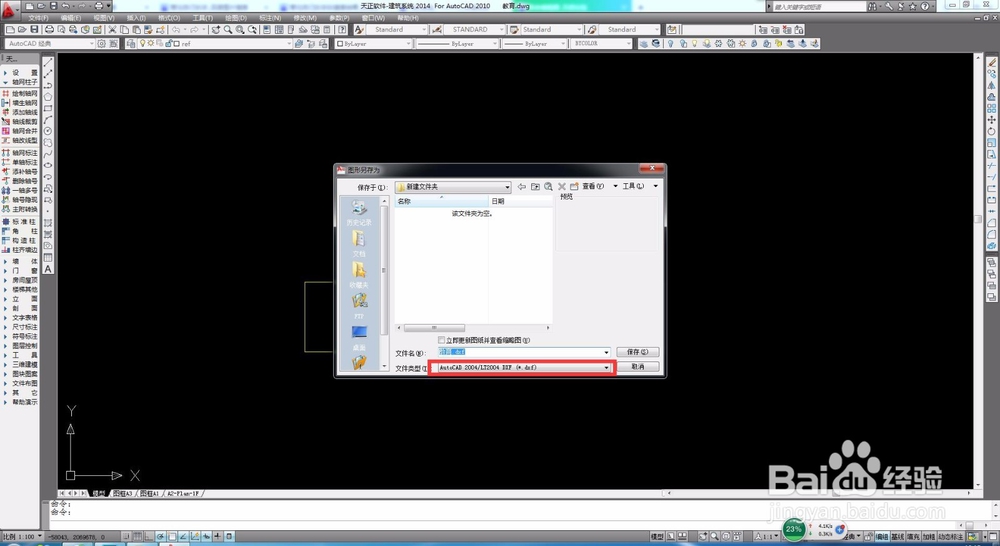Click the green 23% floating monitor widget

point(793,529)
